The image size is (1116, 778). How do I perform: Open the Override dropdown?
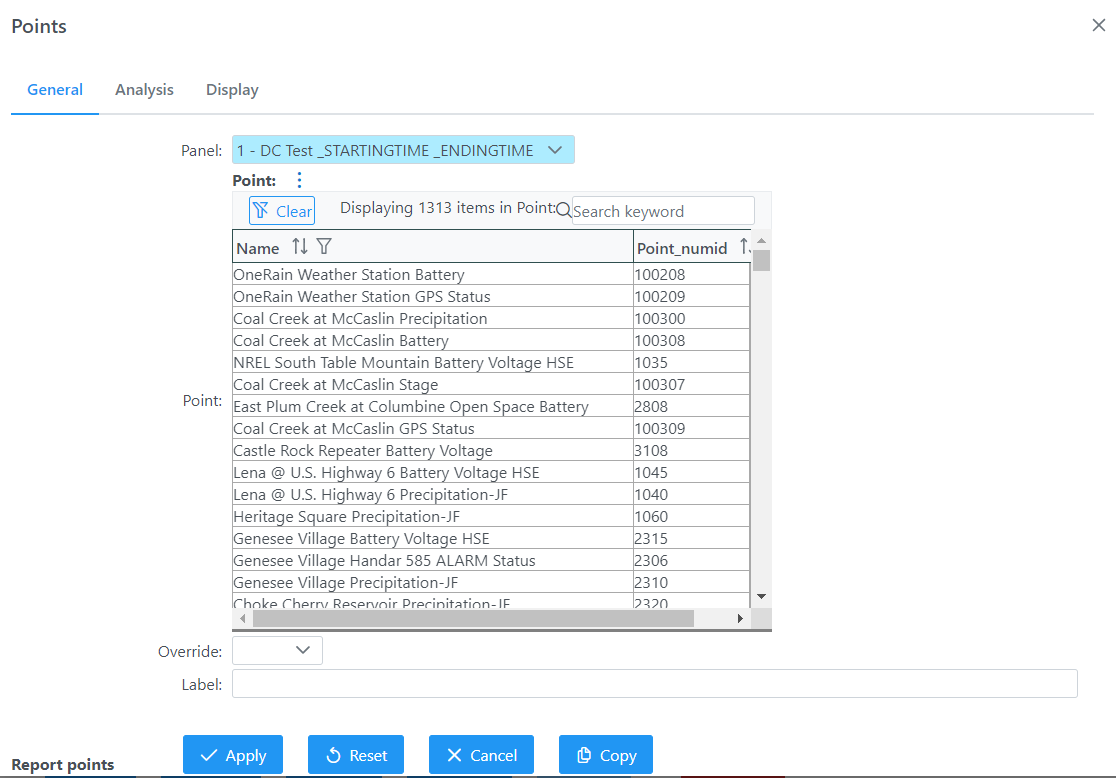277,651
